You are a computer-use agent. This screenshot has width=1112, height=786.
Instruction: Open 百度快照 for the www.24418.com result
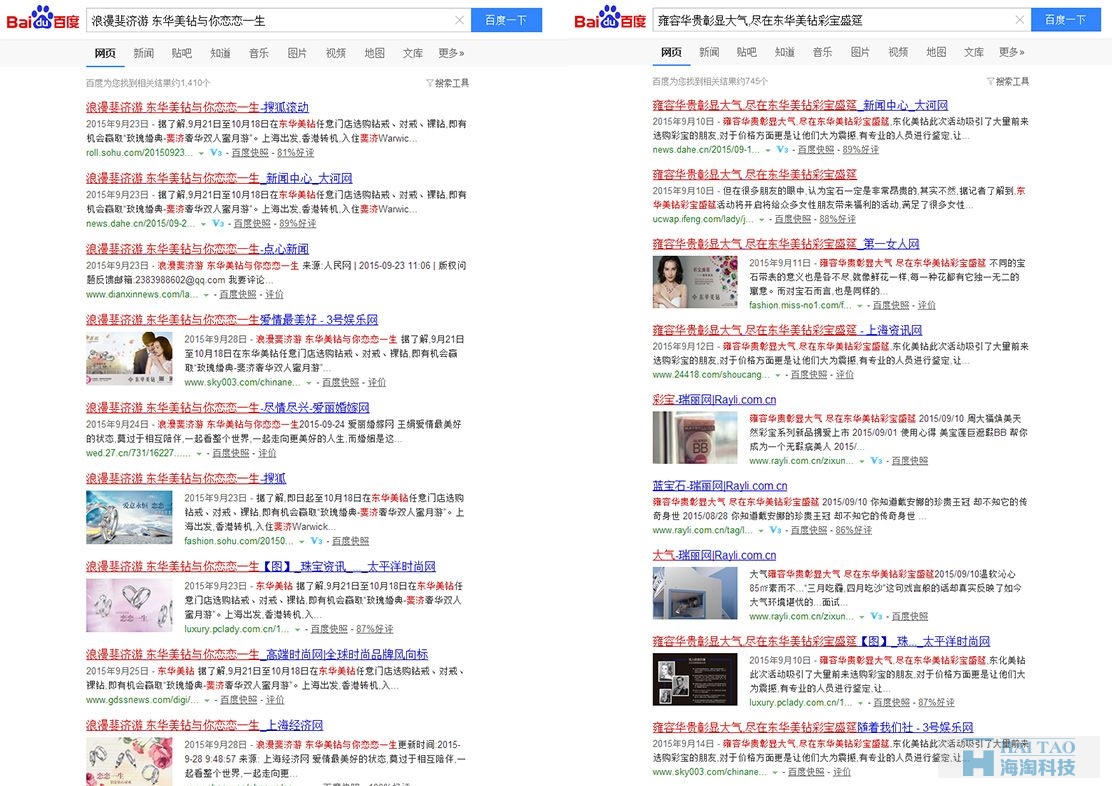coord(809,375)
